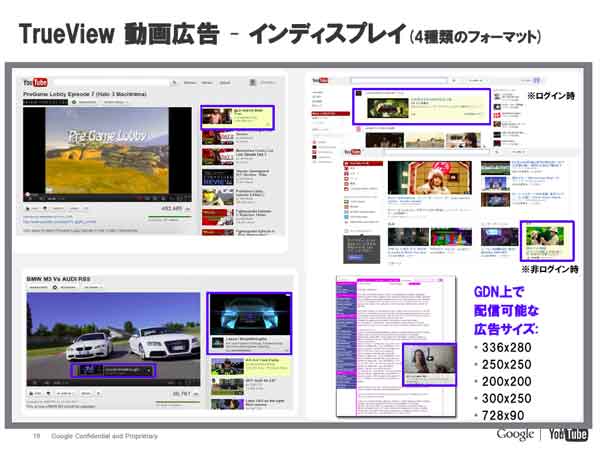Open the blue URL link in the PreGame Lobby description
This screenshot has width=600, height=450.
click(x=59, y=222)
